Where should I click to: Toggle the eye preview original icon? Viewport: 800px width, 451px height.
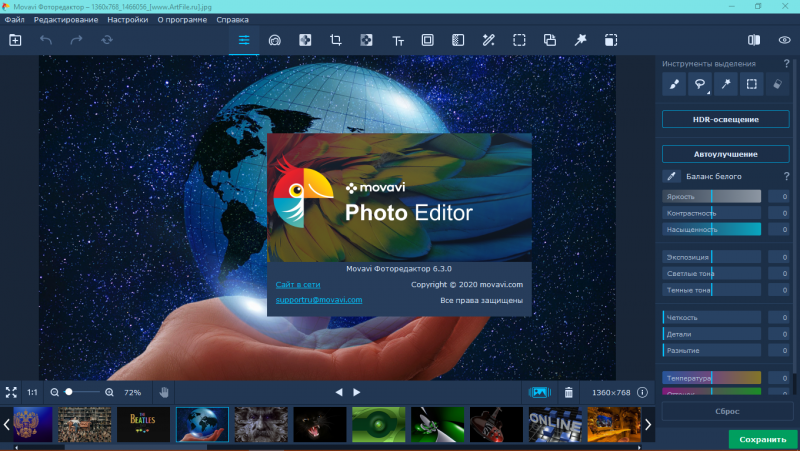[x=784, y=40]
